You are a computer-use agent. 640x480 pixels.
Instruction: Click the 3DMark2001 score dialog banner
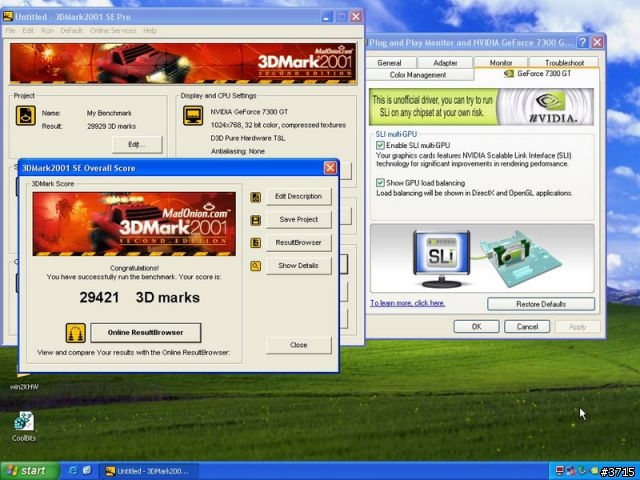pyautogui.click(x=134, y=224)
